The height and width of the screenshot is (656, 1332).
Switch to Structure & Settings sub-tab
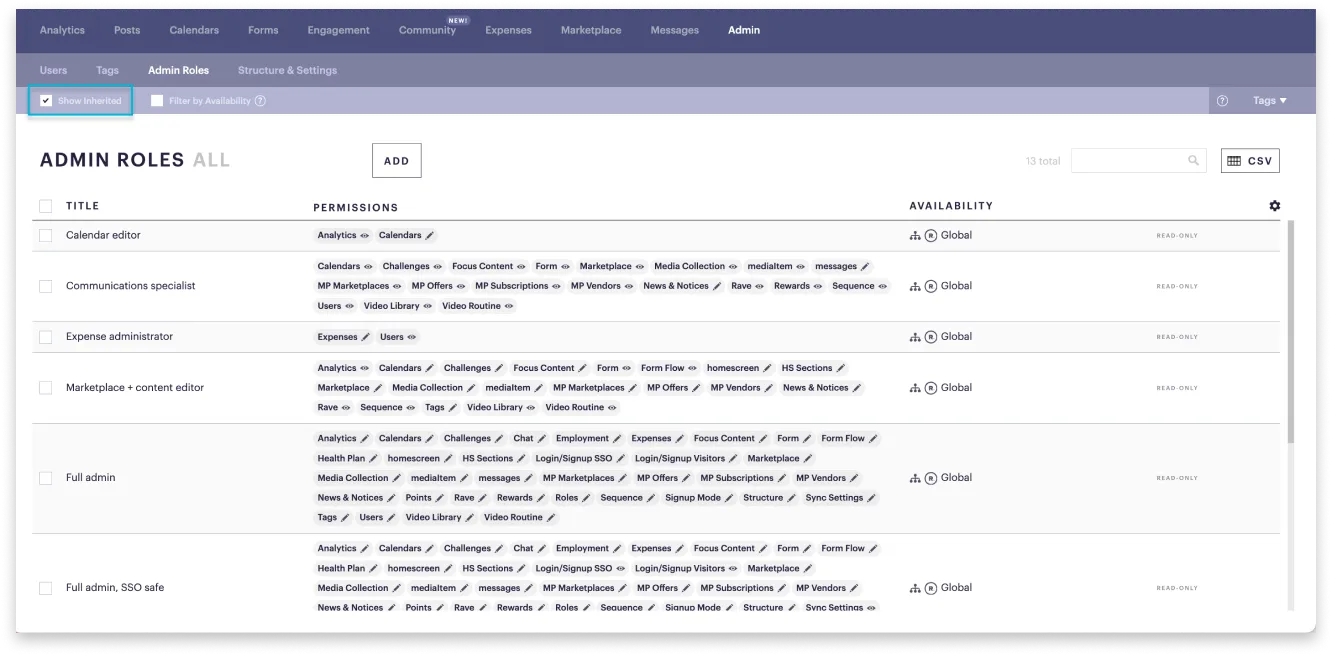[x=287, y=71]
